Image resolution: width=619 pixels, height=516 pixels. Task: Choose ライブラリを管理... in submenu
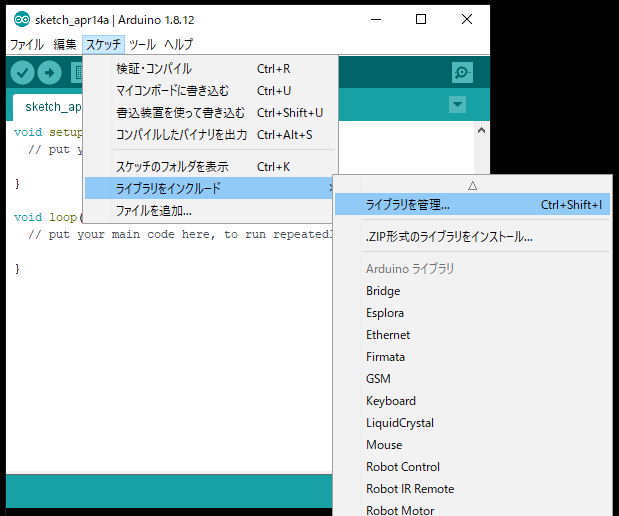(x=473, y=205)
